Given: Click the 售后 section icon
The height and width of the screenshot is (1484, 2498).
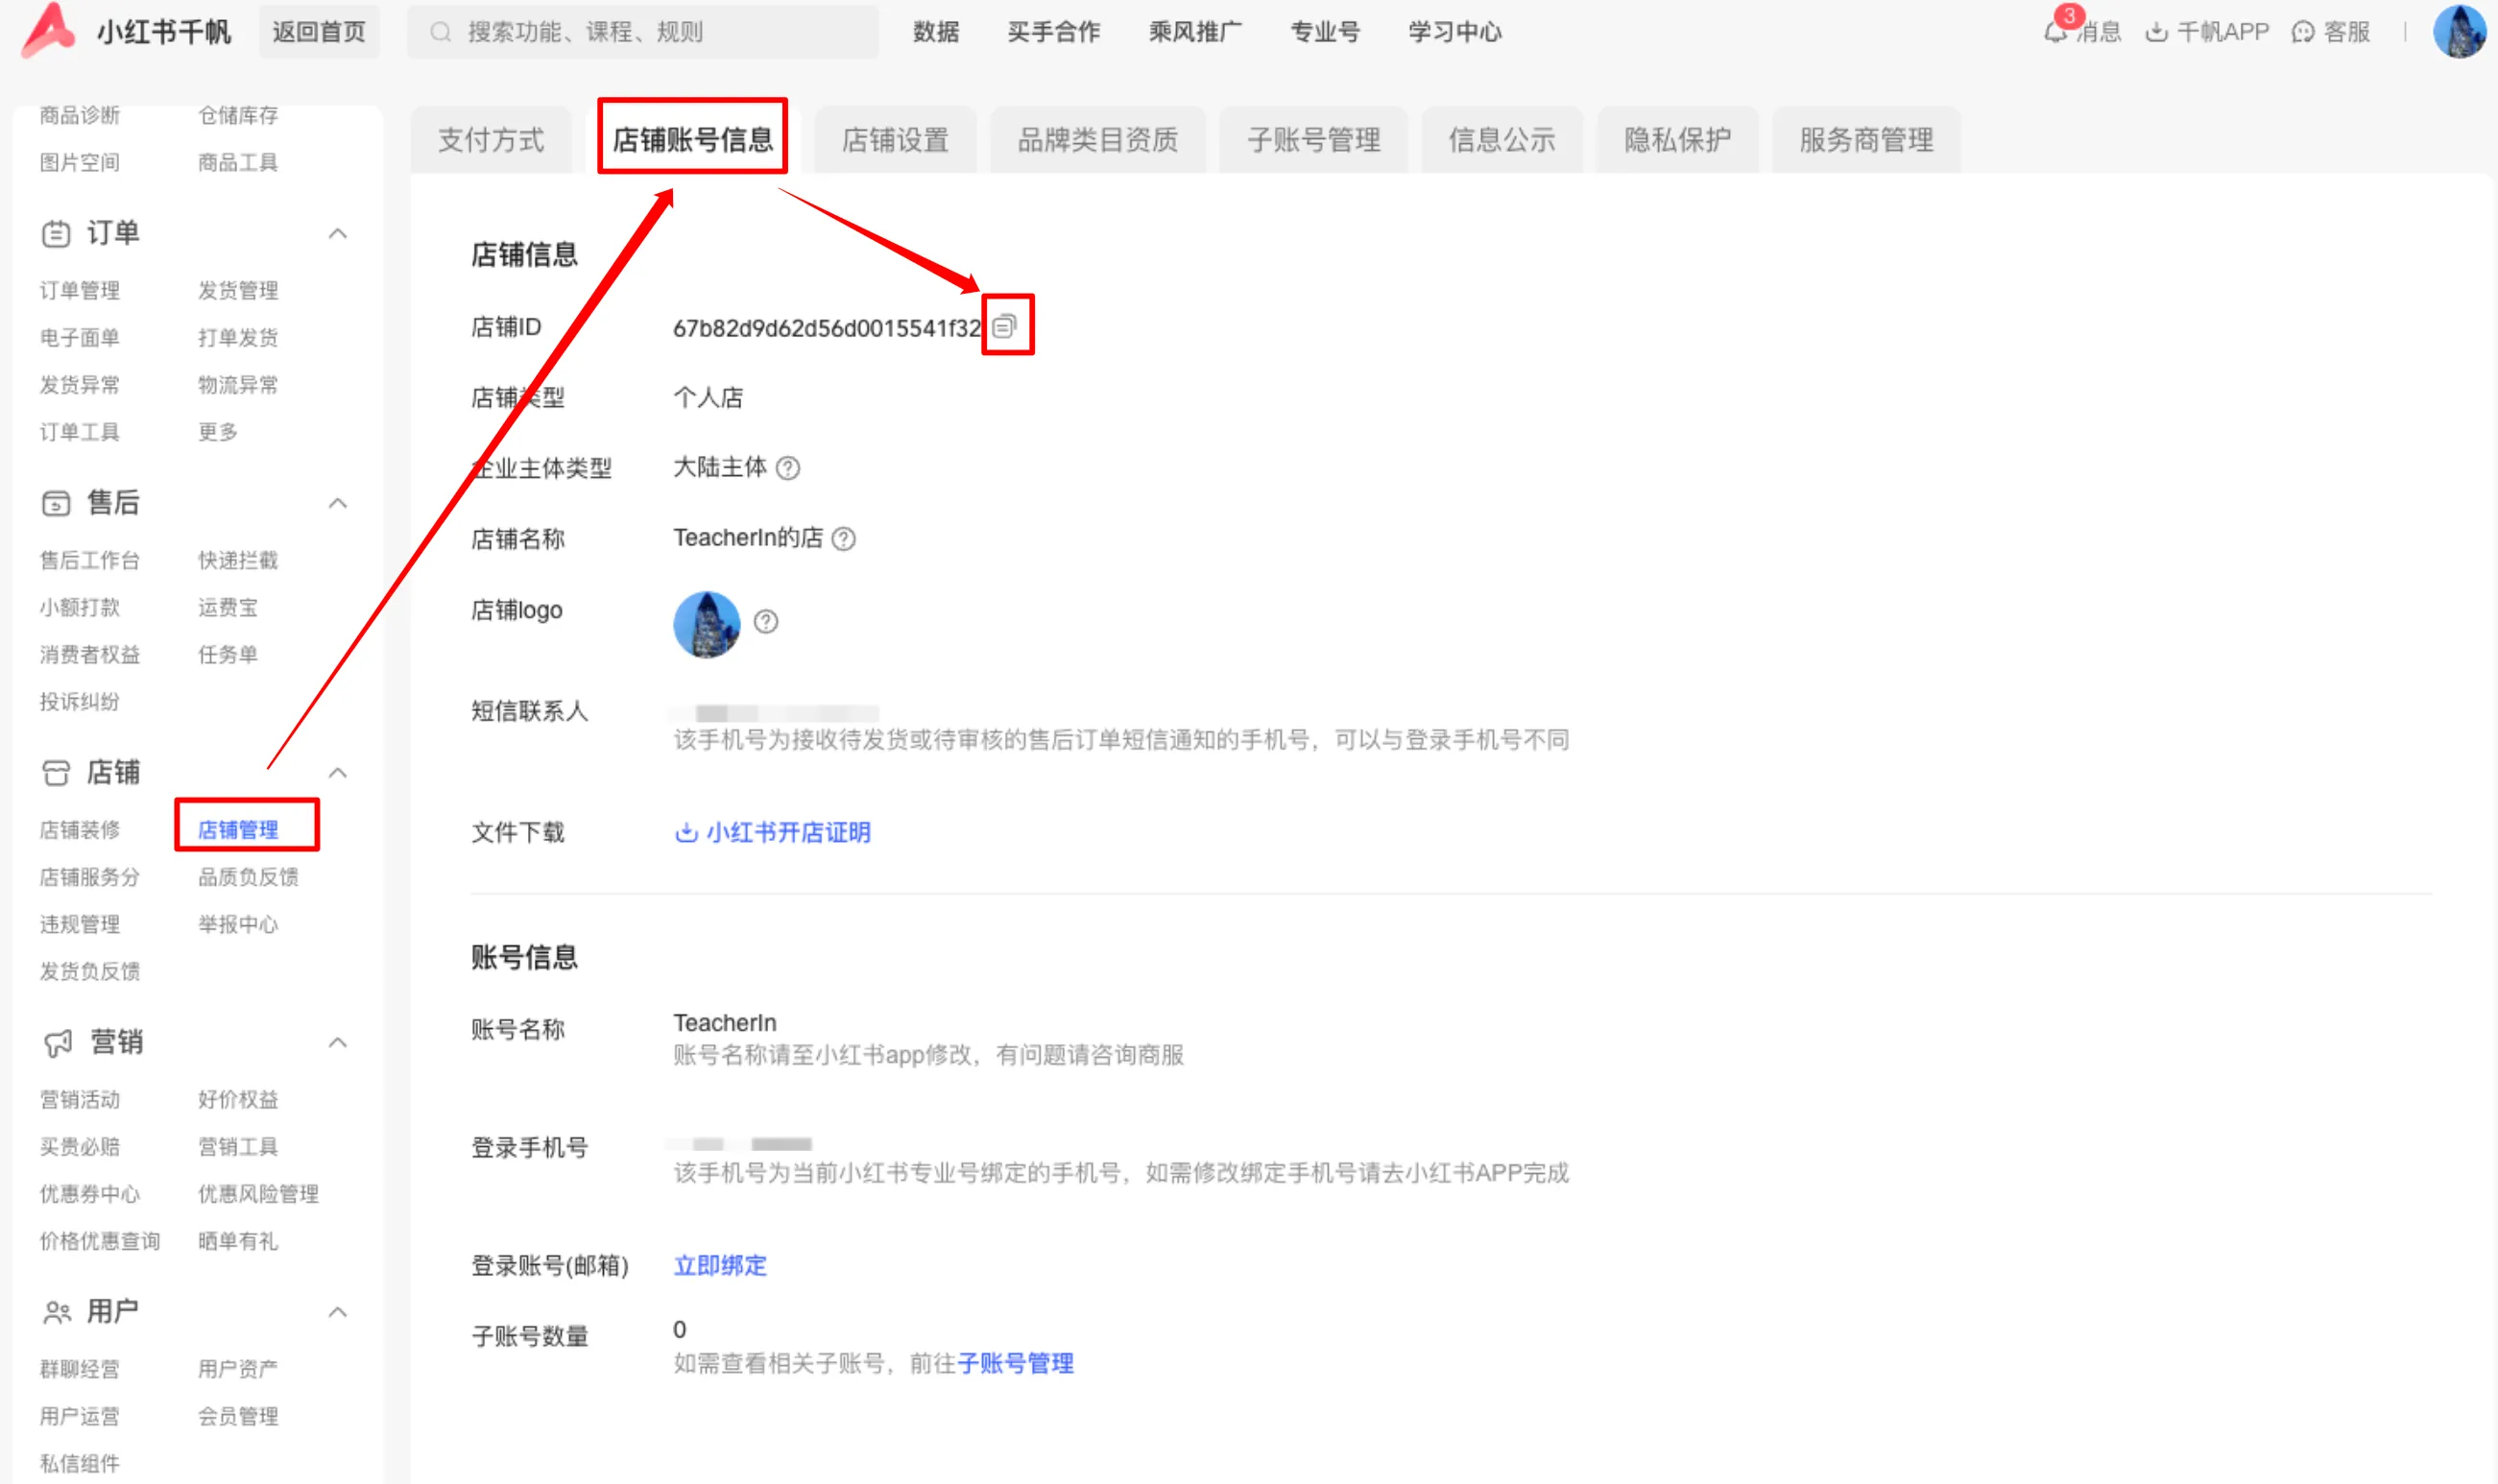Looking at the screenshot, I should (56, 503).
